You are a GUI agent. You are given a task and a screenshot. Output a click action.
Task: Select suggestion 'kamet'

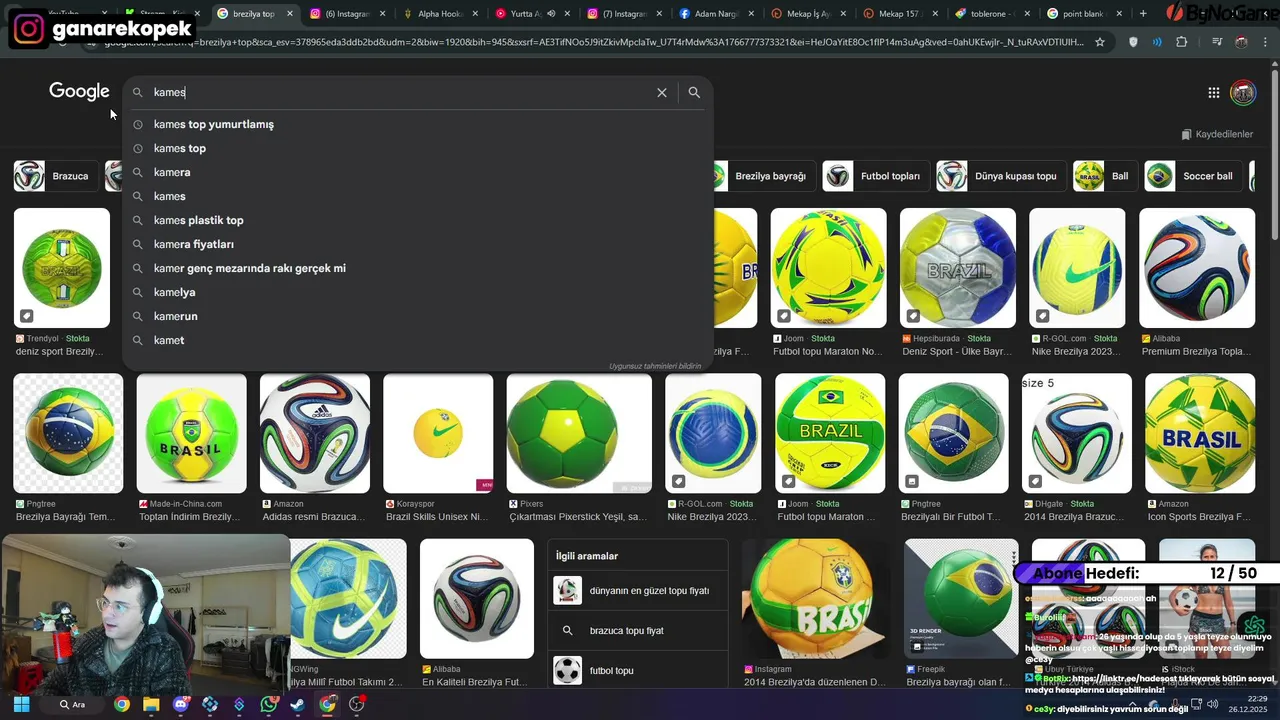[x=418, y=340]
